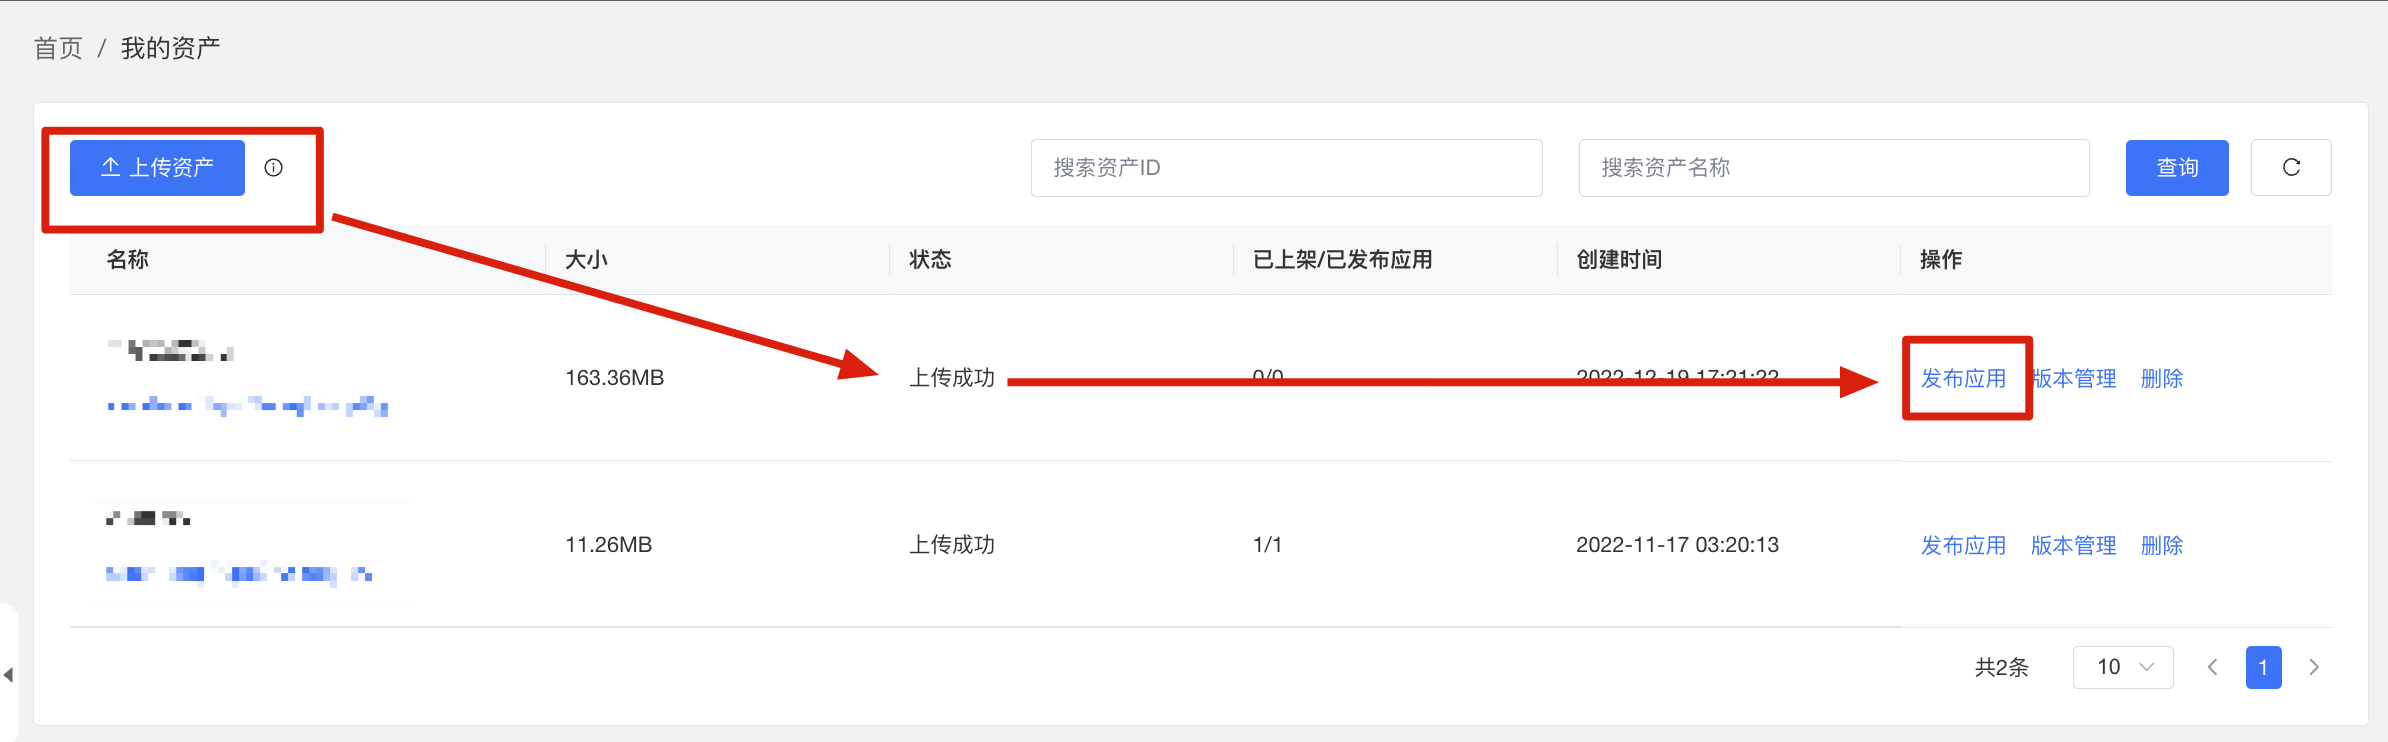2388x742 pixels.
Task: Open 版本管理 for the 11.26MB asset
Action: (x=2073, y=546)
